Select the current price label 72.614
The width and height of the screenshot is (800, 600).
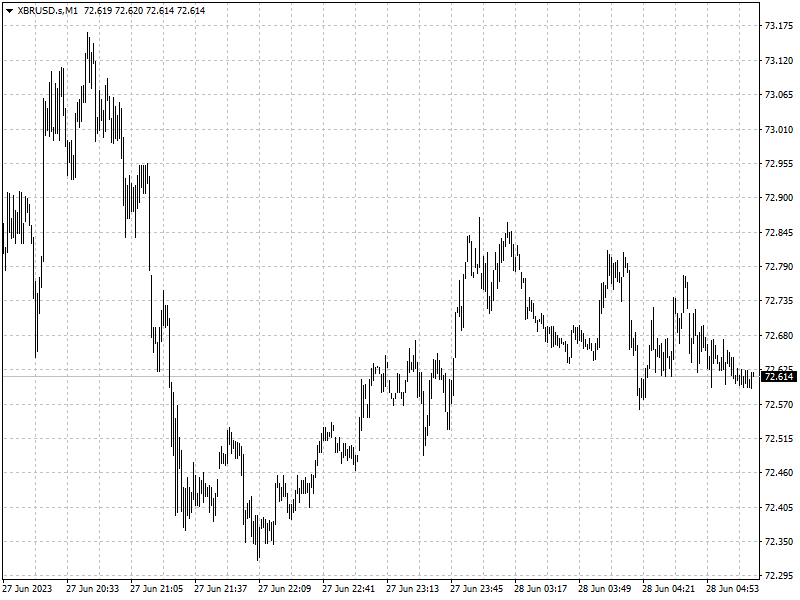[778, 377]
